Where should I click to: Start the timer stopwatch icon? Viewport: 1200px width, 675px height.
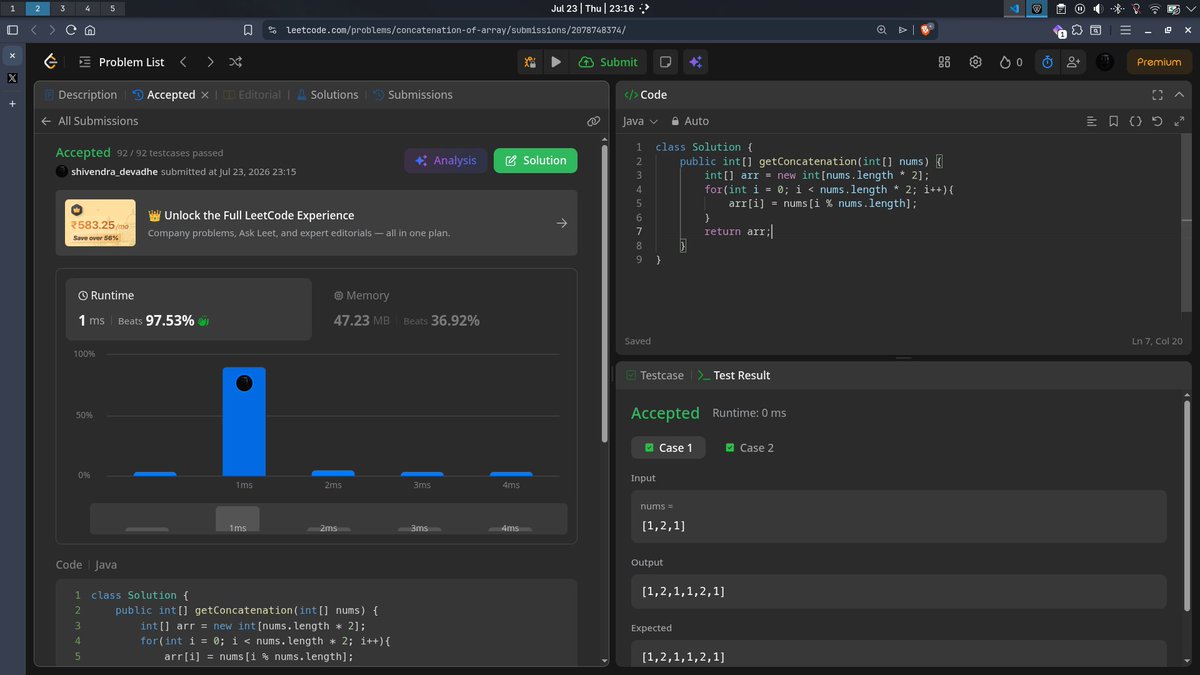[x=1047, y=62]
